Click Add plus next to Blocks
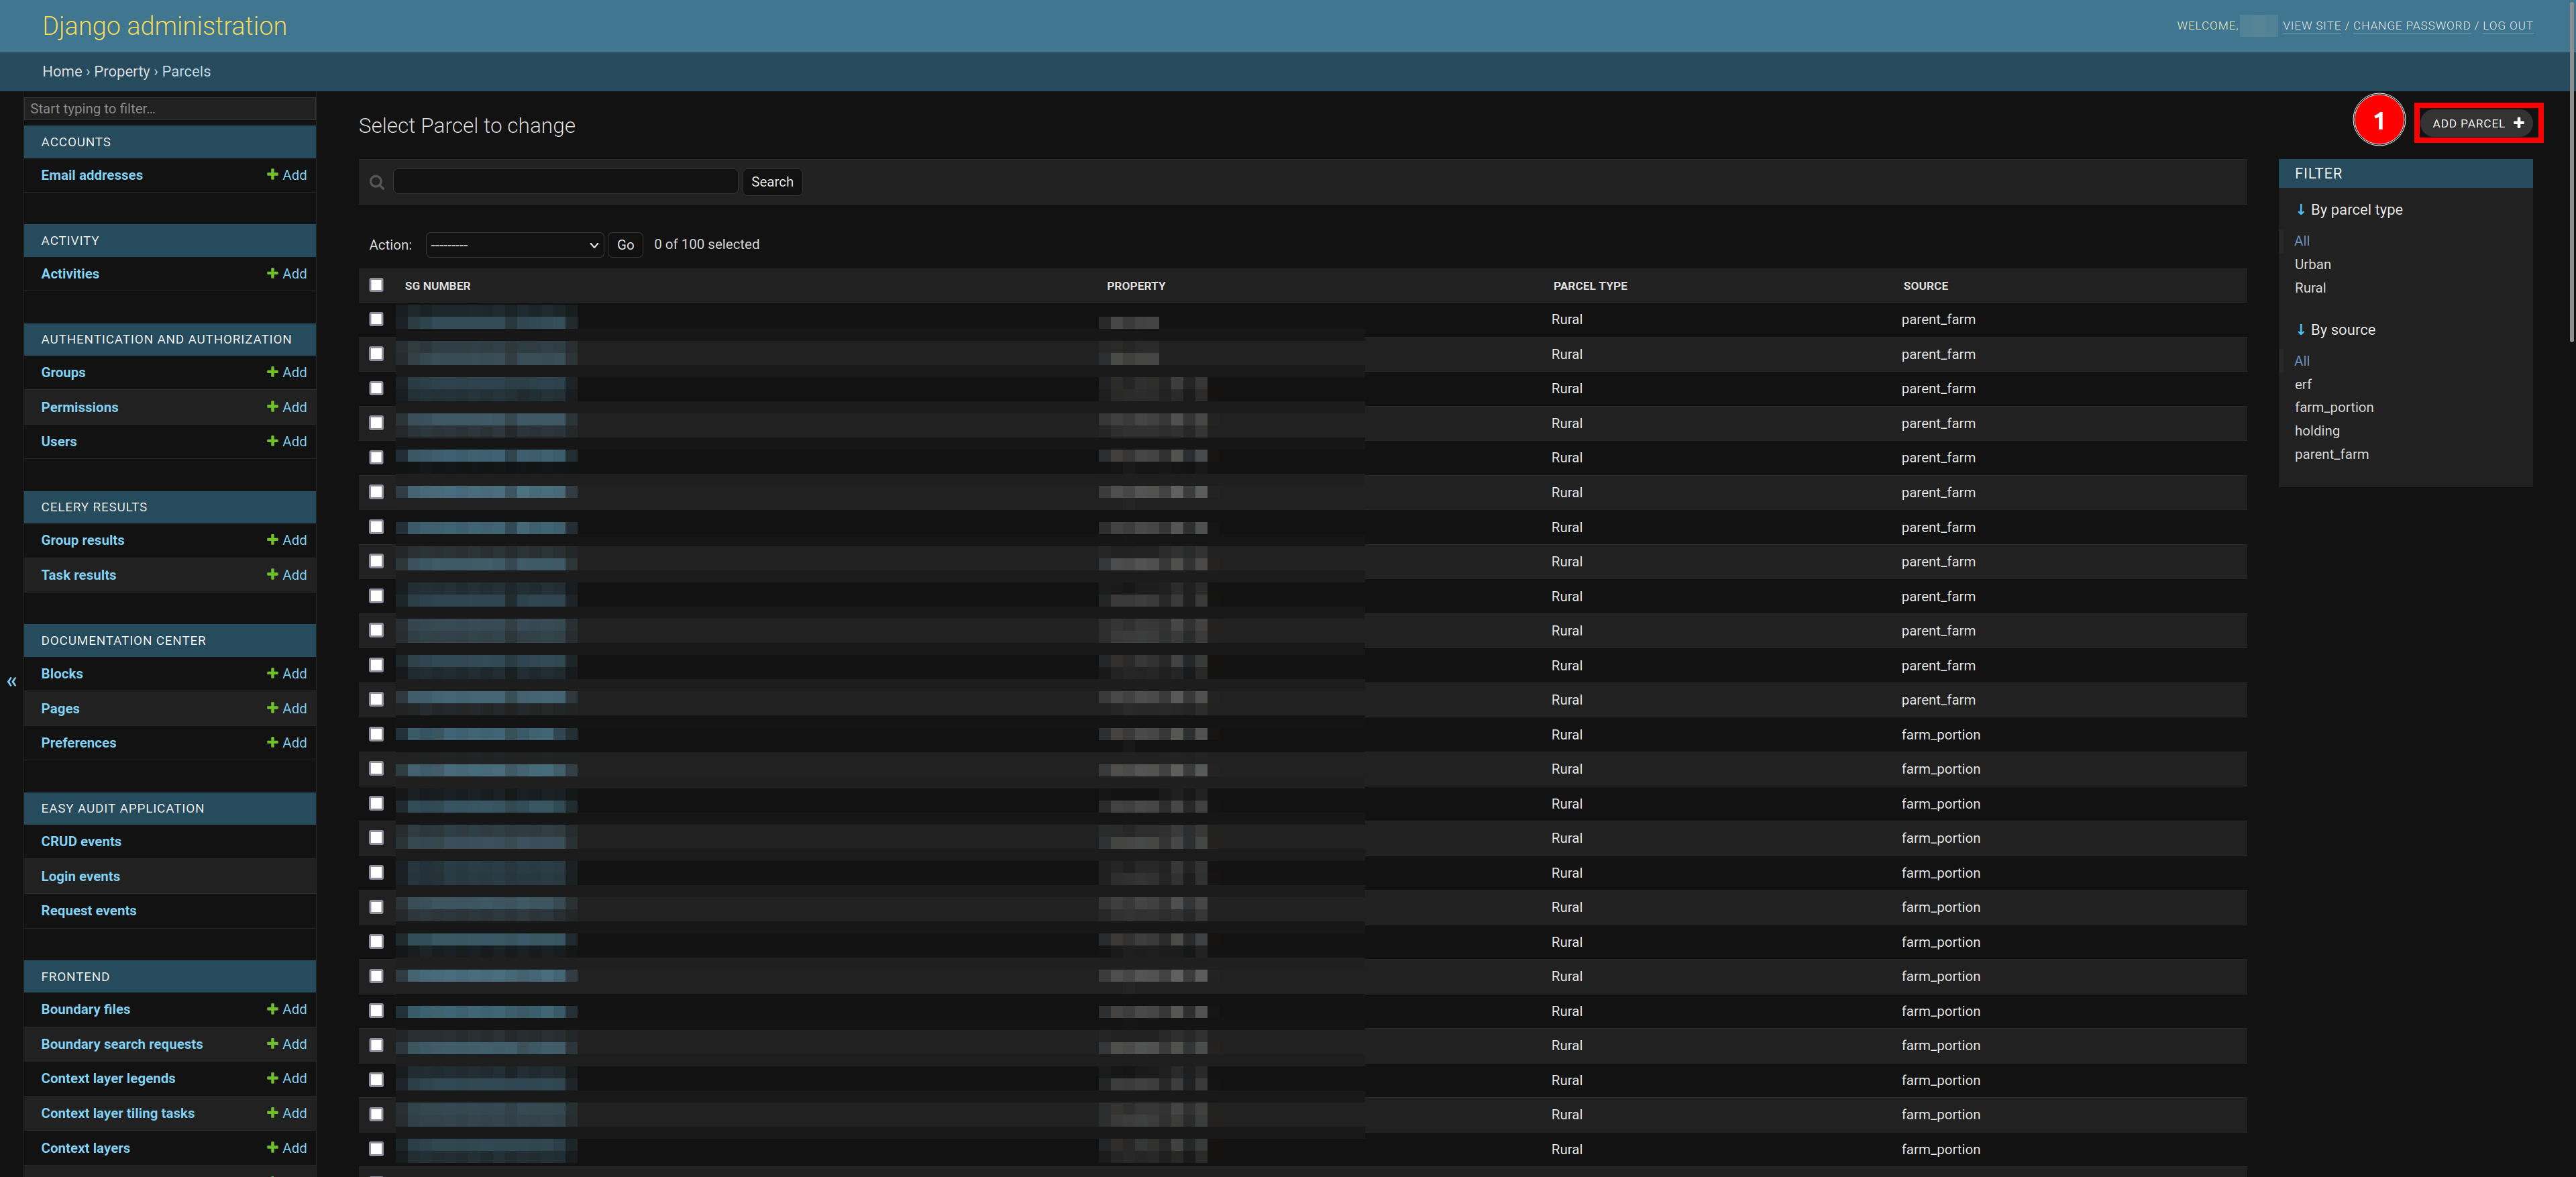This screenshot has width=2576, height=1177. 286,674
